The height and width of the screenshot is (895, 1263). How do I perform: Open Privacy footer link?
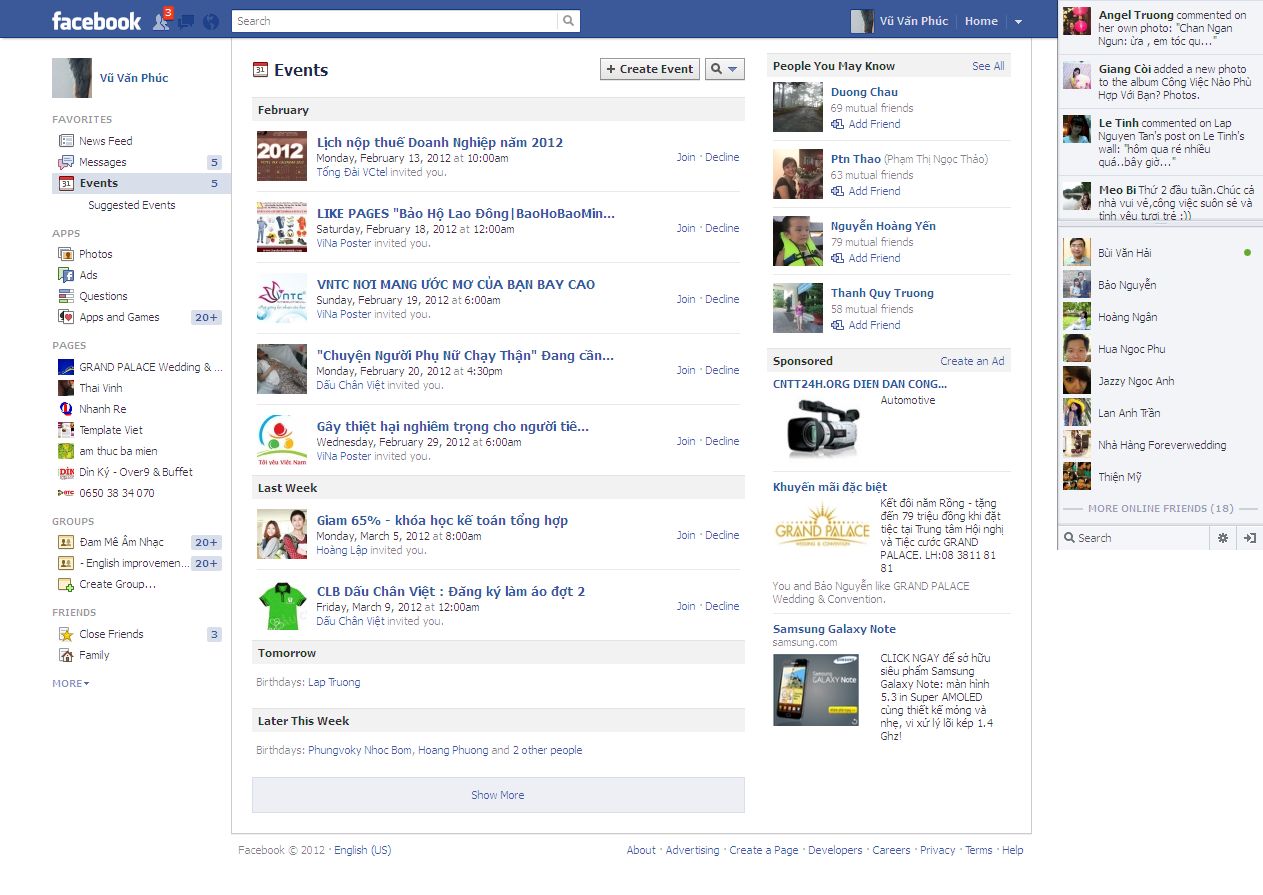pyautogui.click(x=937, y=850)
